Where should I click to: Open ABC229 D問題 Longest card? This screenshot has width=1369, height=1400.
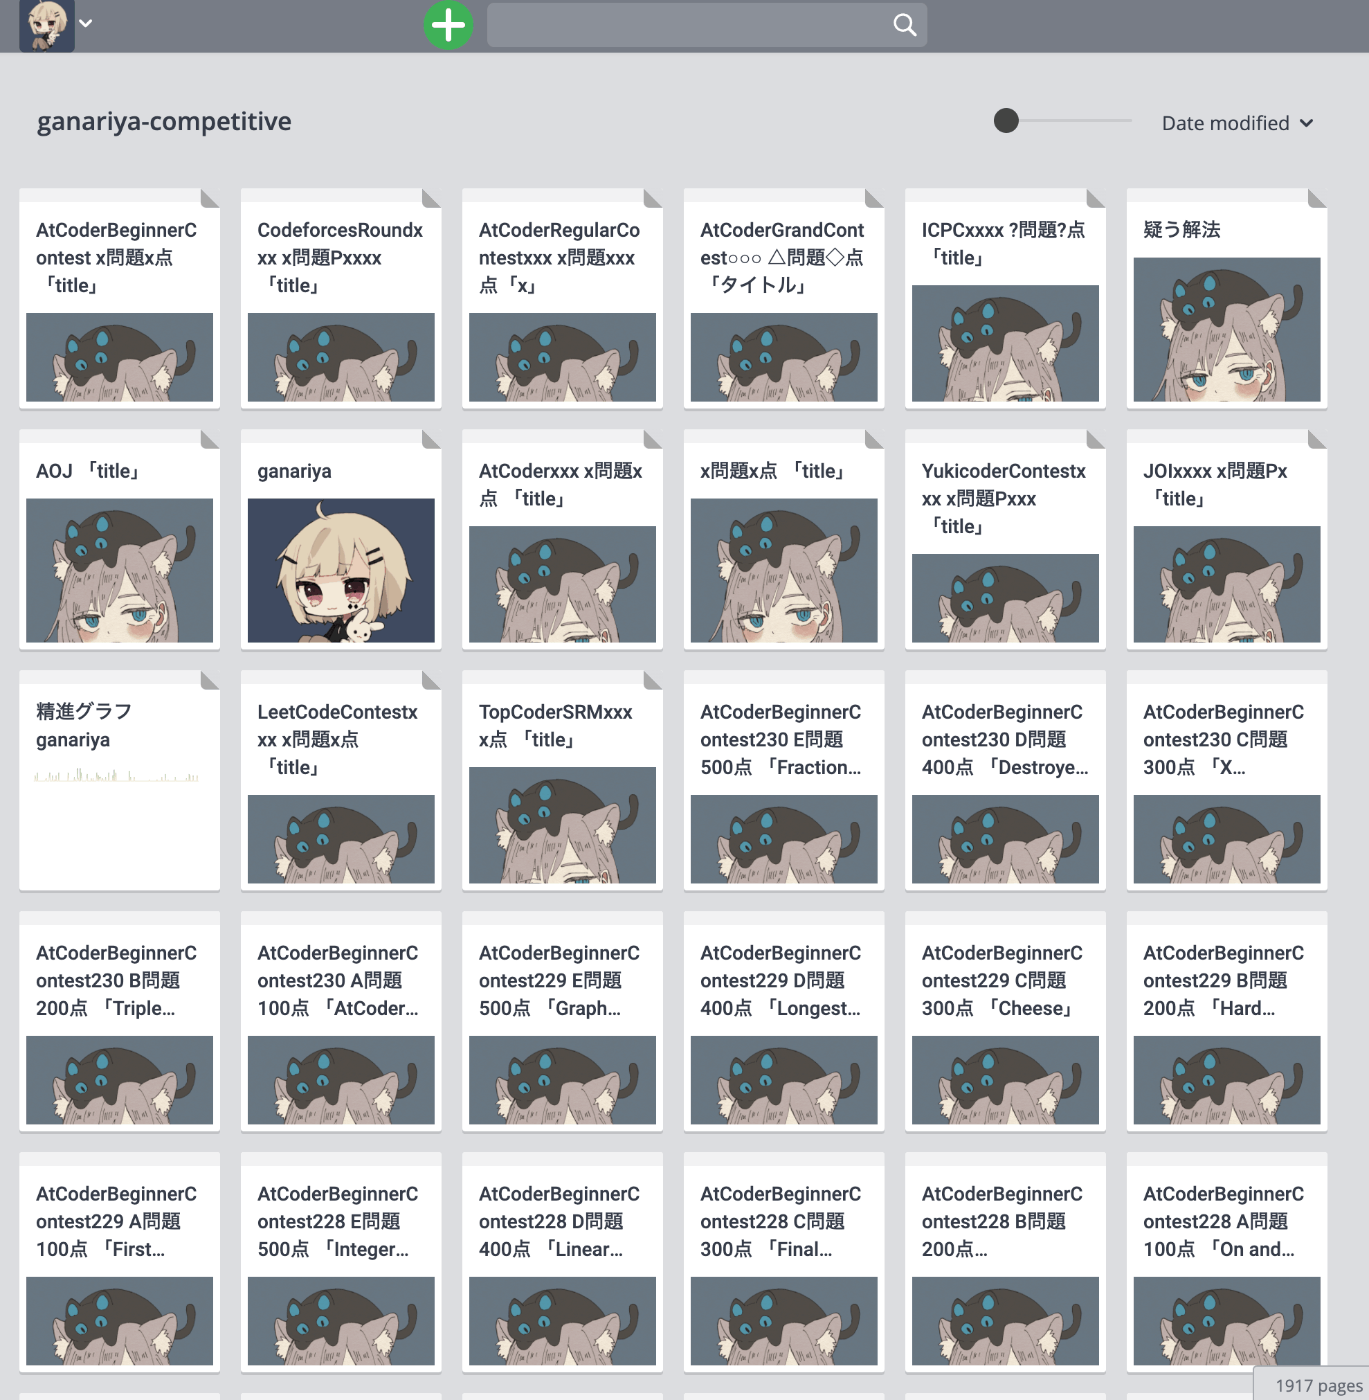click(x=784, y=1022)
